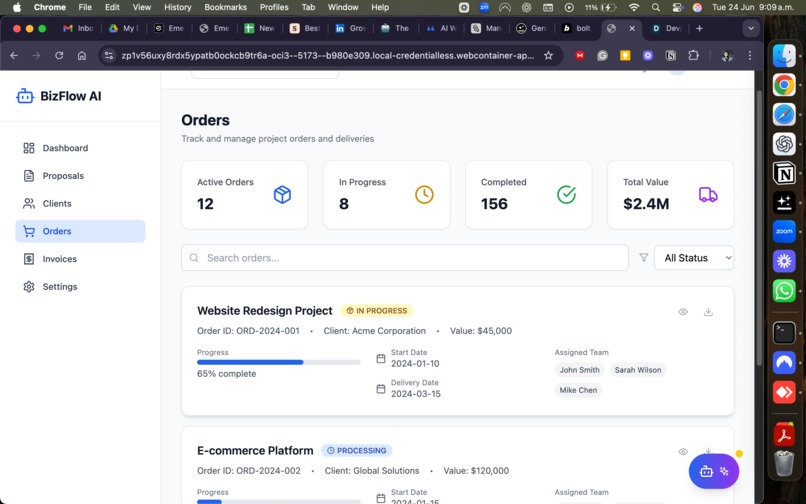The width and height of the screenshot is (806, 504).
Task: Open Finder from the Dock
Action: tap(784, 56)
